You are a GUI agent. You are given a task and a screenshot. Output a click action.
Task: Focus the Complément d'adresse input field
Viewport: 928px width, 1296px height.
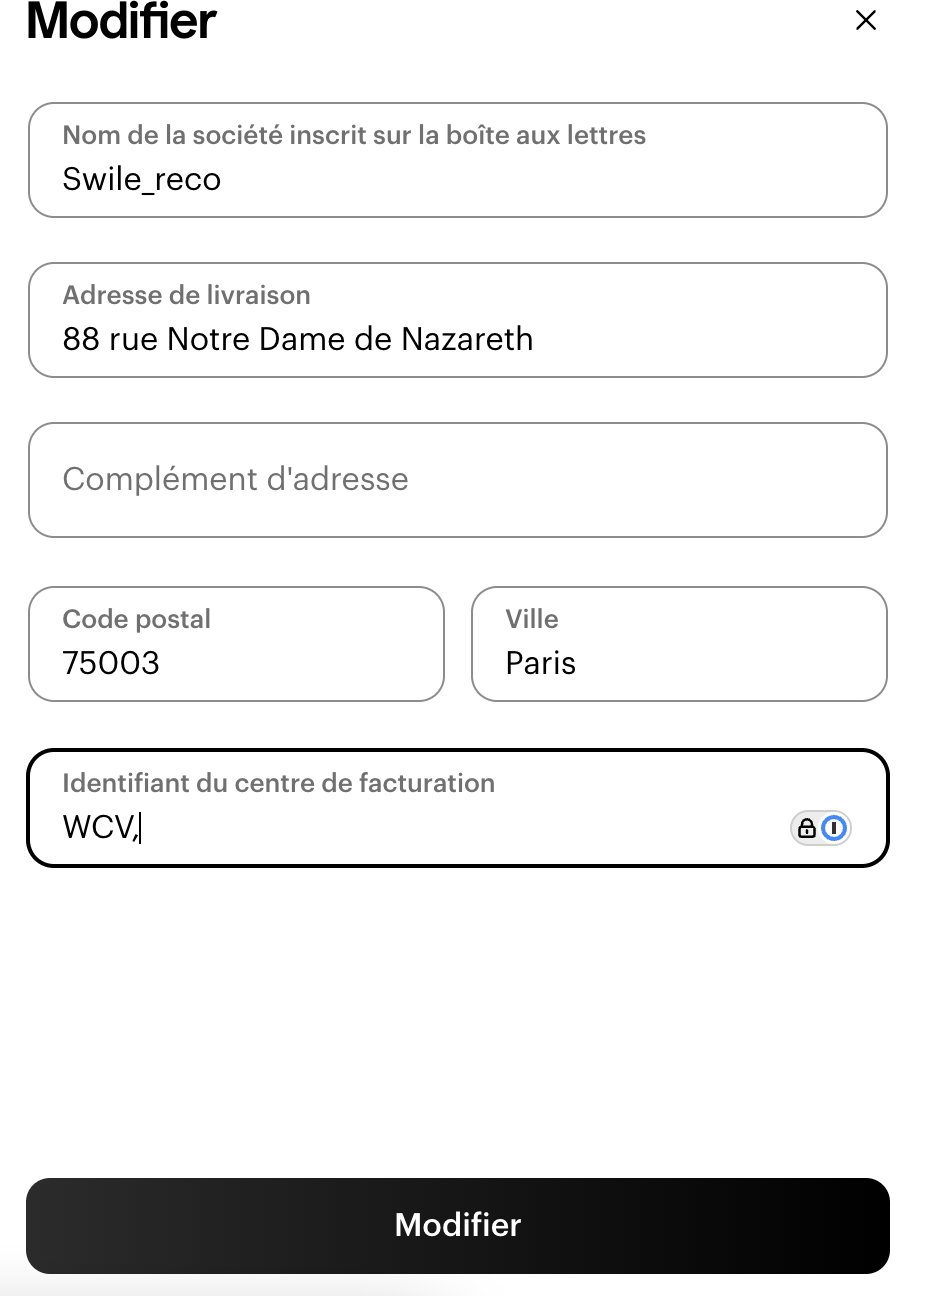pos(457,480)
